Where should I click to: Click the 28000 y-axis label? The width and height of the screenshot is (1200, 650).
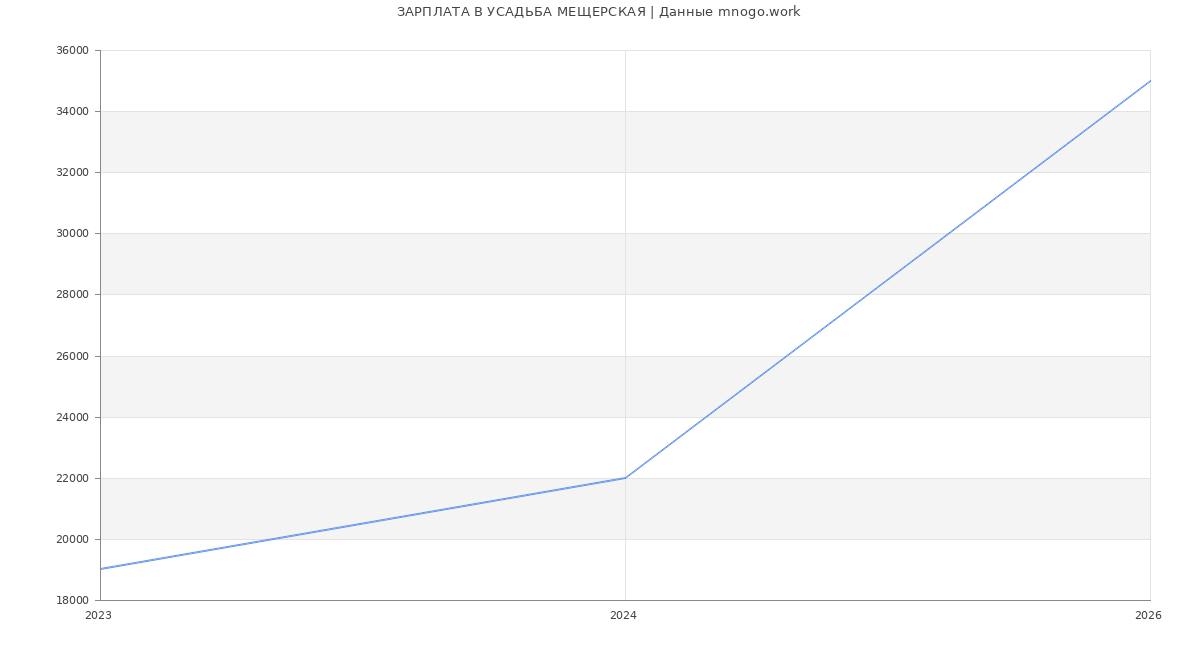[x=72, y=295]
